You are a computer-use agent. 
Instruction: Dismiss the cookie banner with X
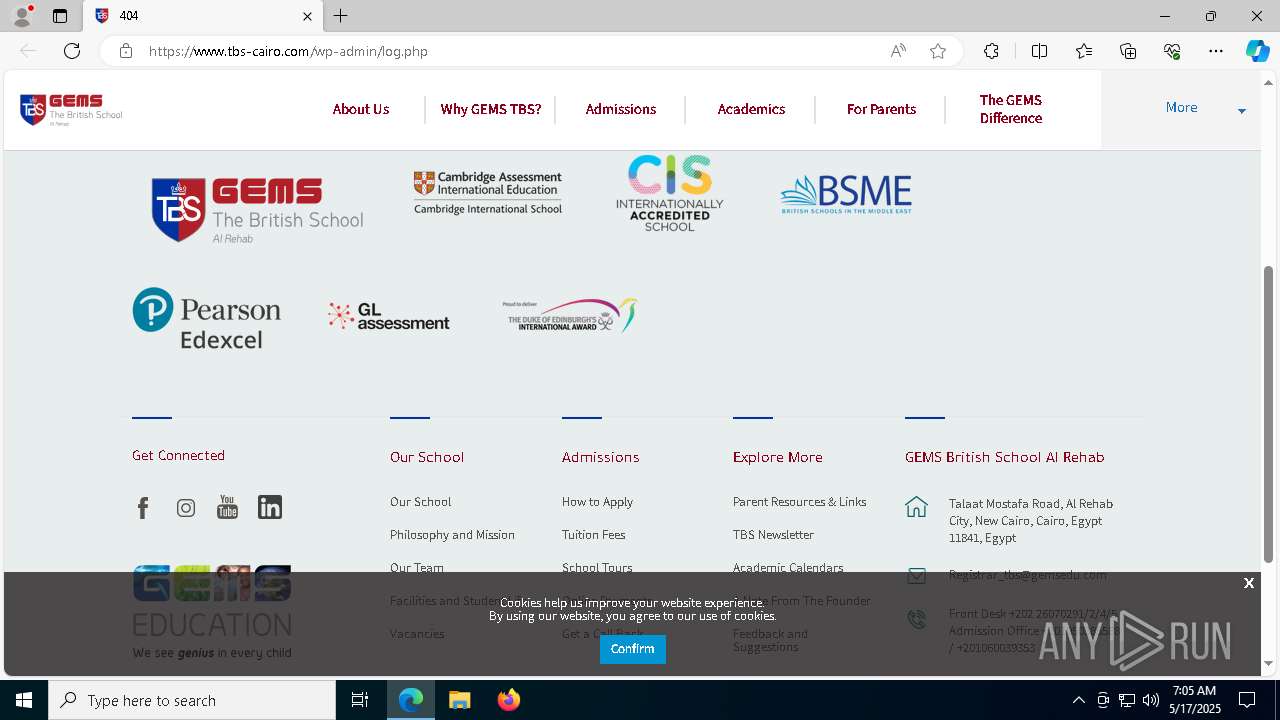pyautogui.click(x=1248, y=583)
